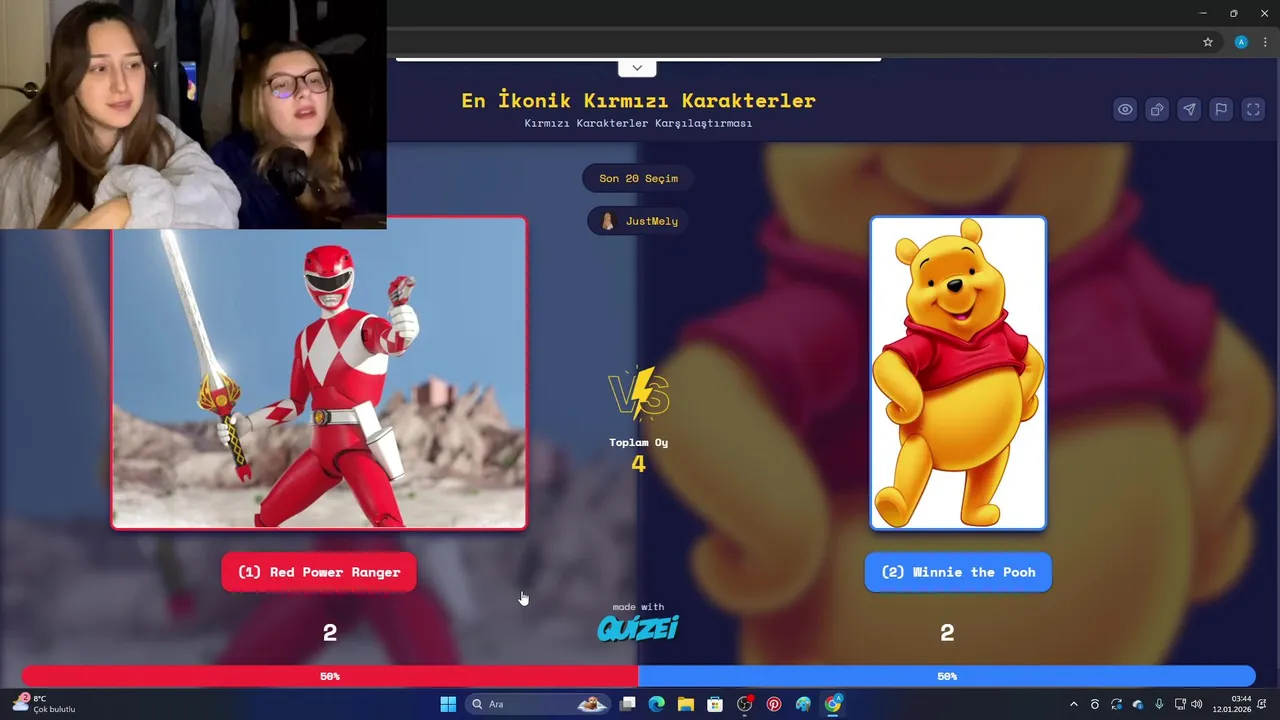Expand the top chevron-down panel
The height and width of the screenshot is (720, 1280).
point(637,68)
